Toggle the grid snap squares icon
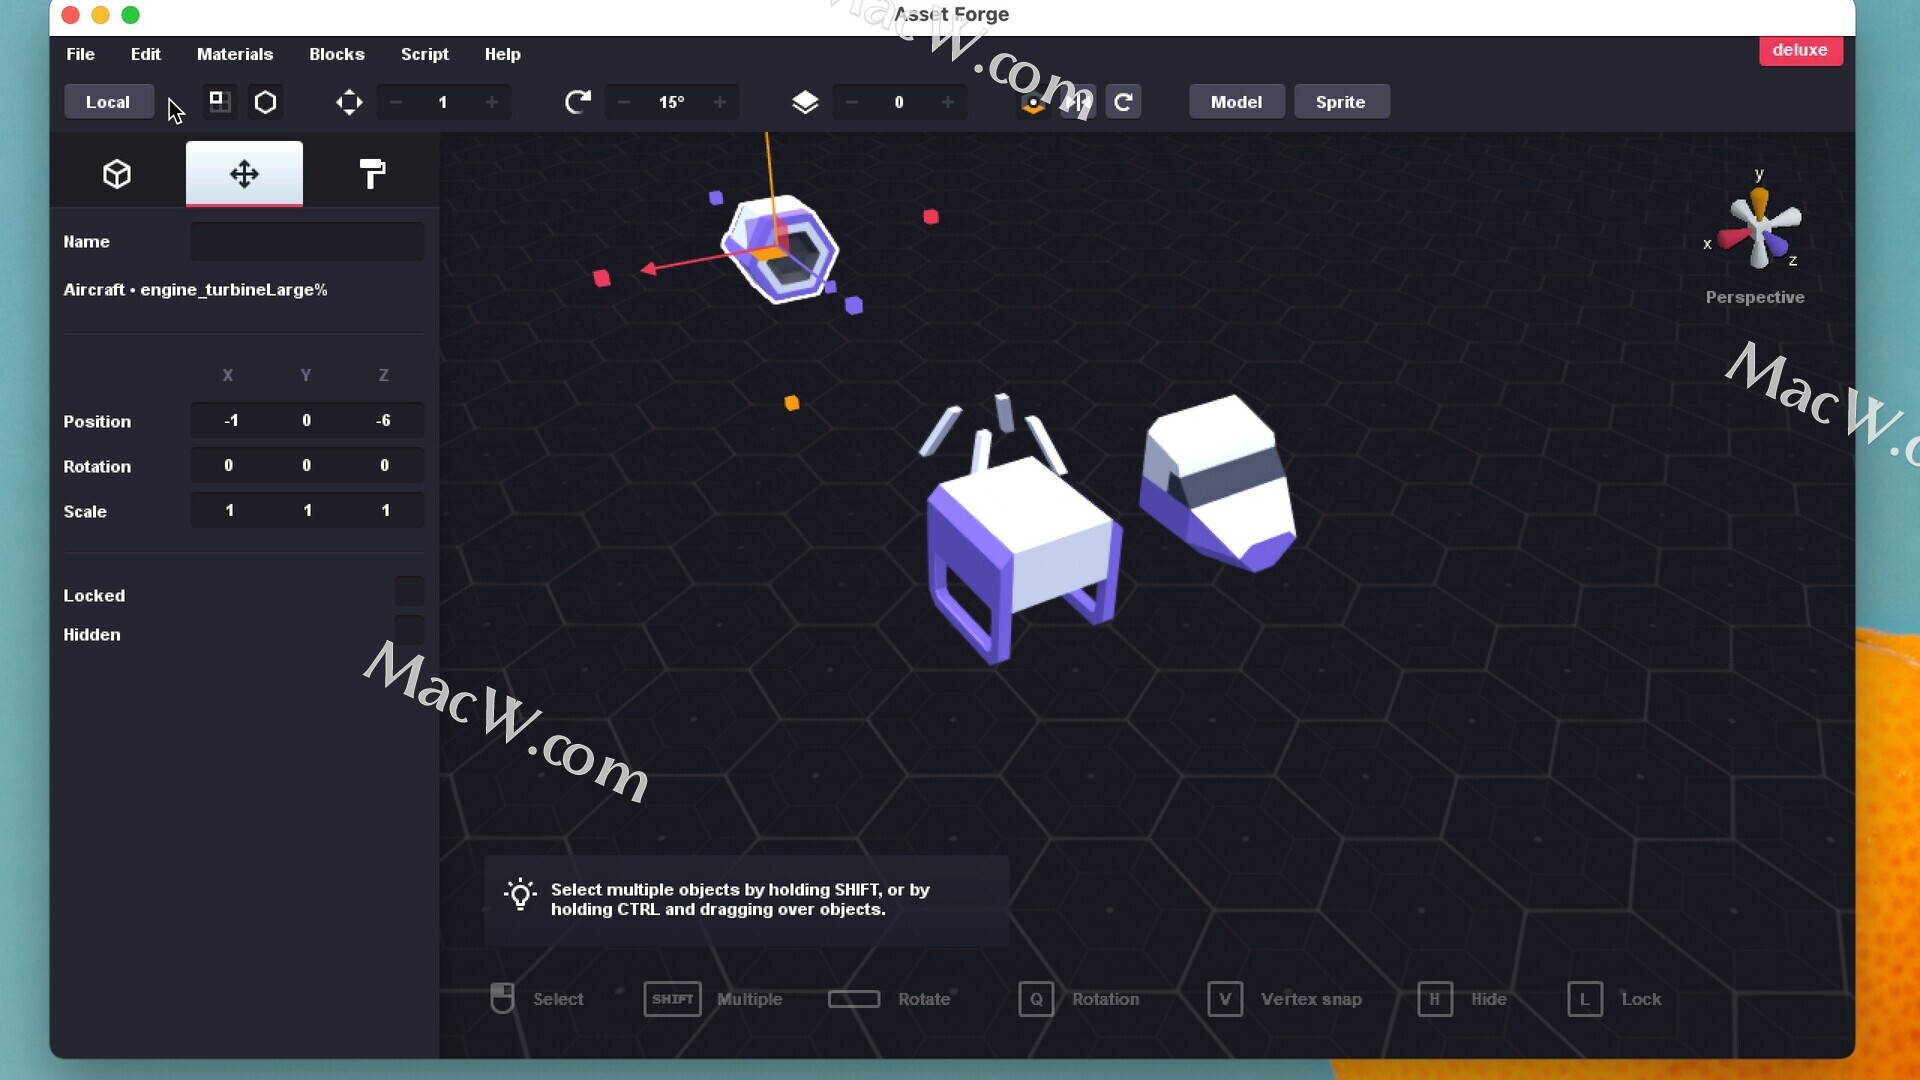This screenshot has width=1920, height=1080. [x=219, y=101]
